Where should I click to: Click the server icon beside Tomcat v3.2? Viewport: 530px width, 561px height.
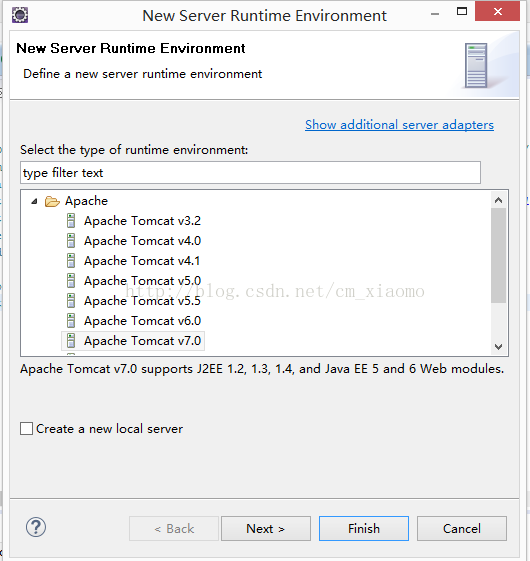[71, 221]
